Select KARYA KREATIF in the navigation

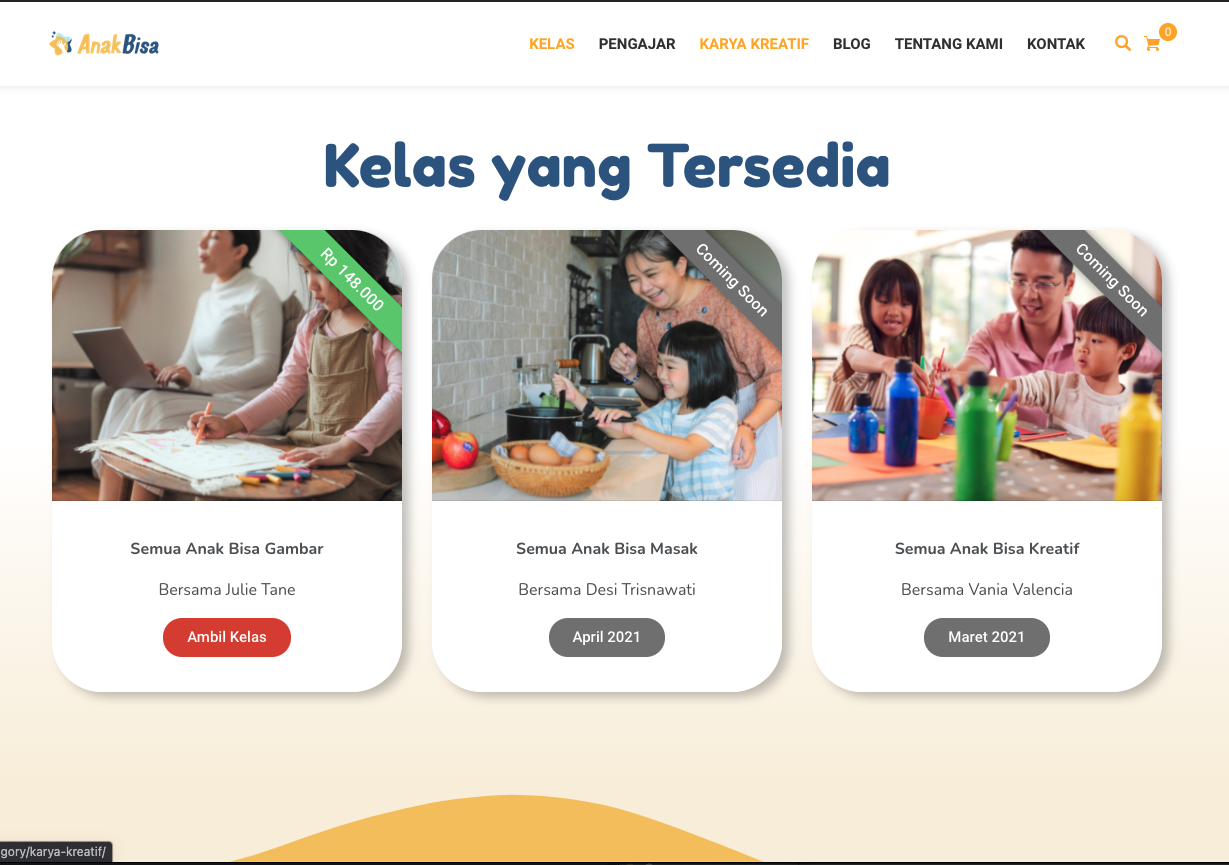(754, 44)
